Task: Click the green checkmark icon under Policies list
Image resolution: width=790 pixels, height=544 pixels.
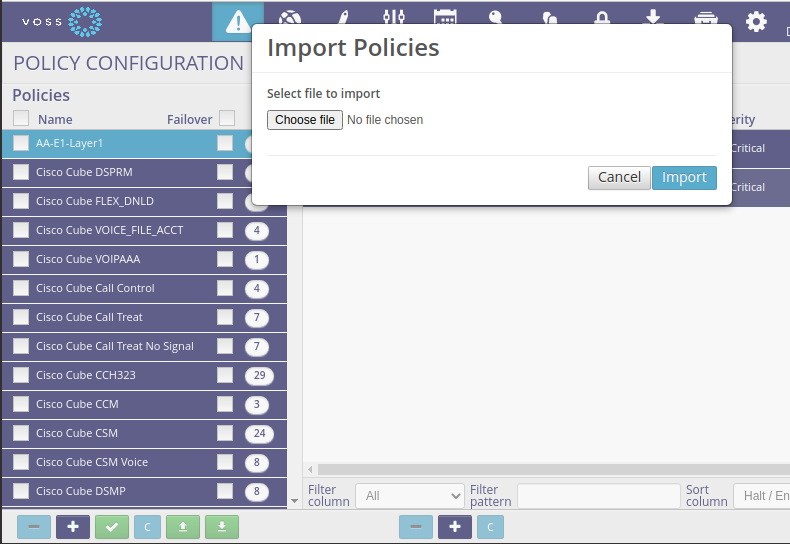Action: [112, 527]
